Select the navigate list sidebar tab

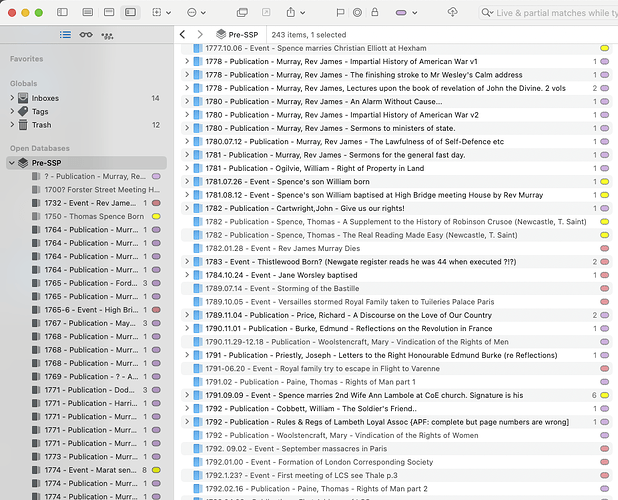pyautogui.click(x=65, y=35)
